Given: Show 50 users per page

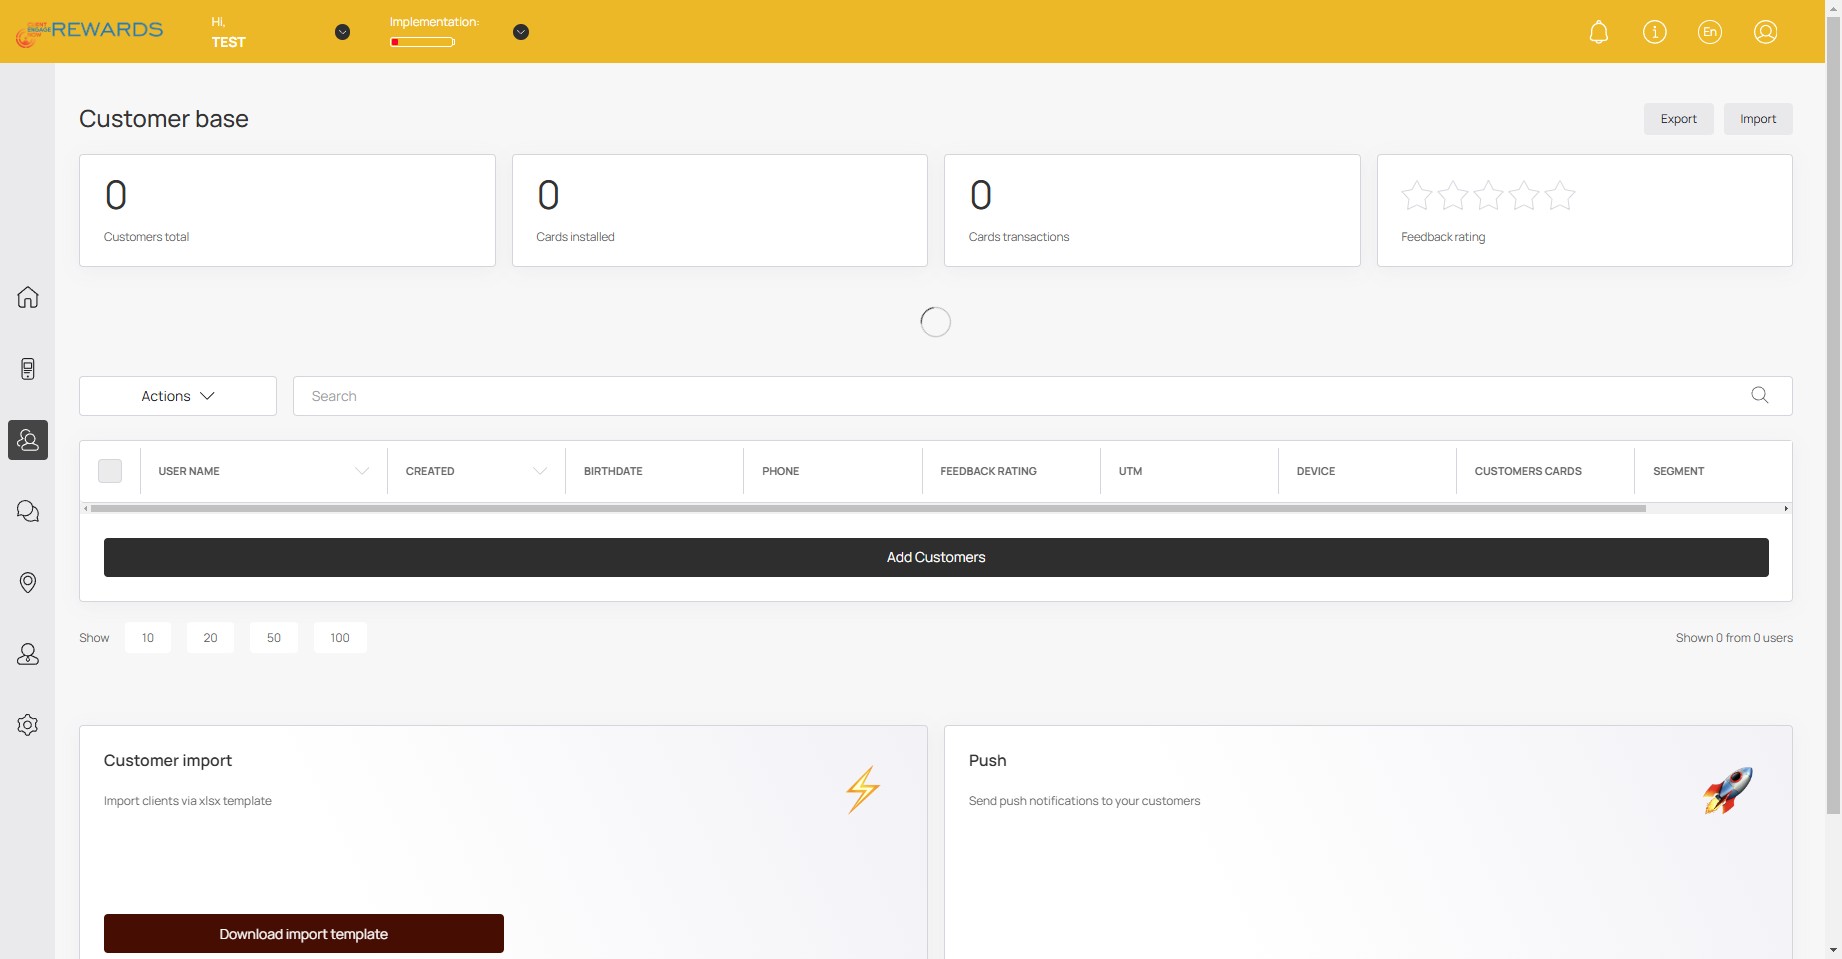Looking at the screenshot, I should pos(274,638).
